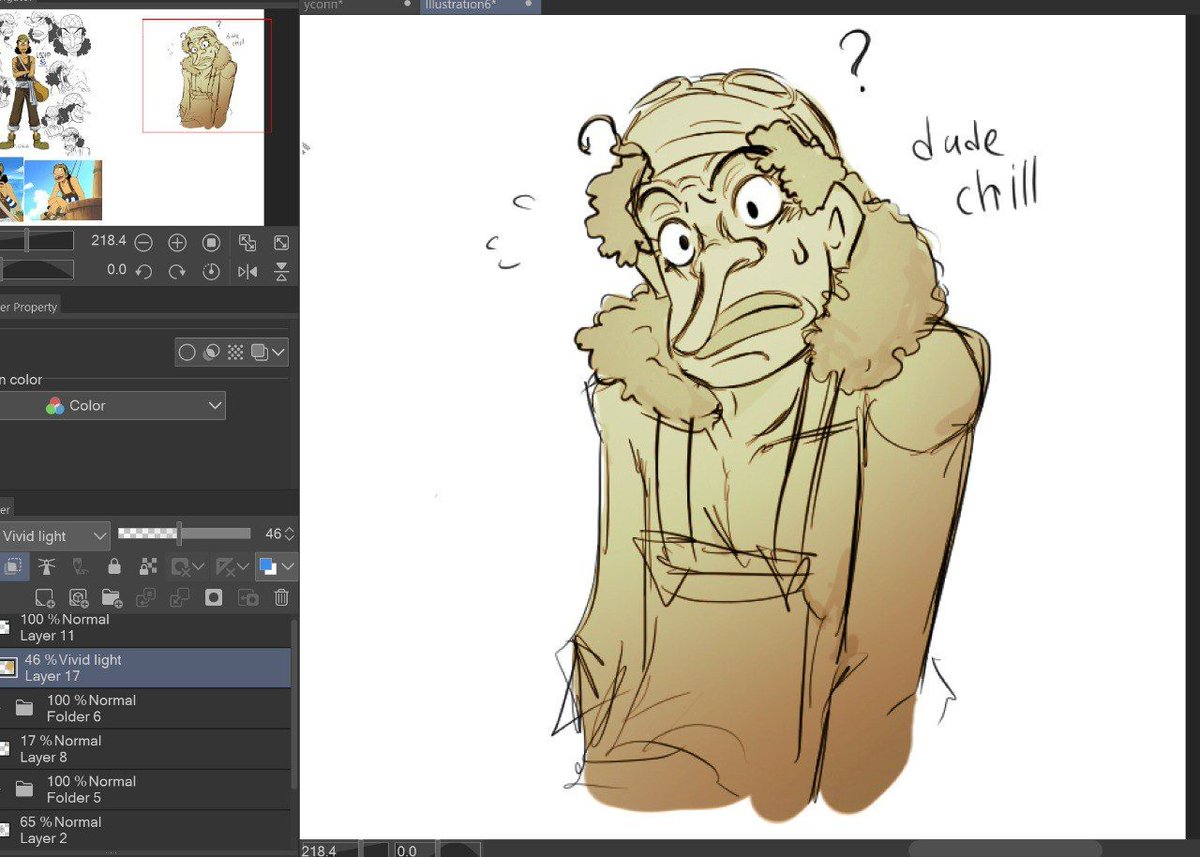
Task: Switch to the yconn canvas tab
Action: pos(357,6)
